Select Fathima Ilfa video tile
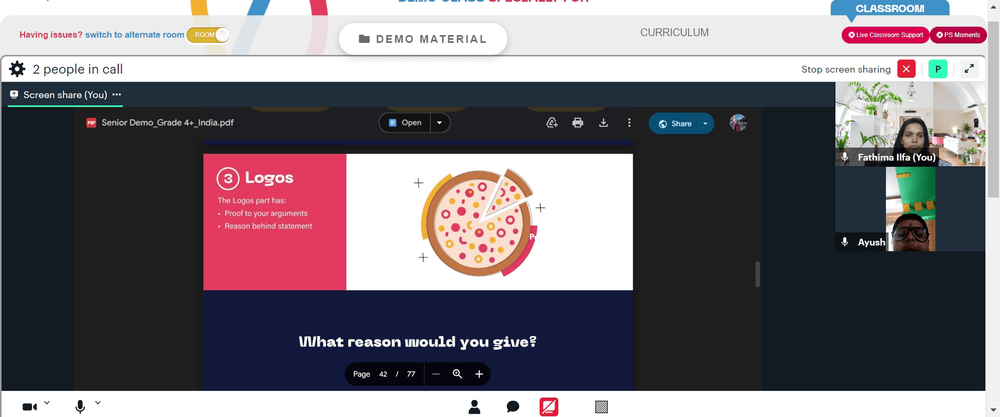1000x417 pixels. coord(910,124)
